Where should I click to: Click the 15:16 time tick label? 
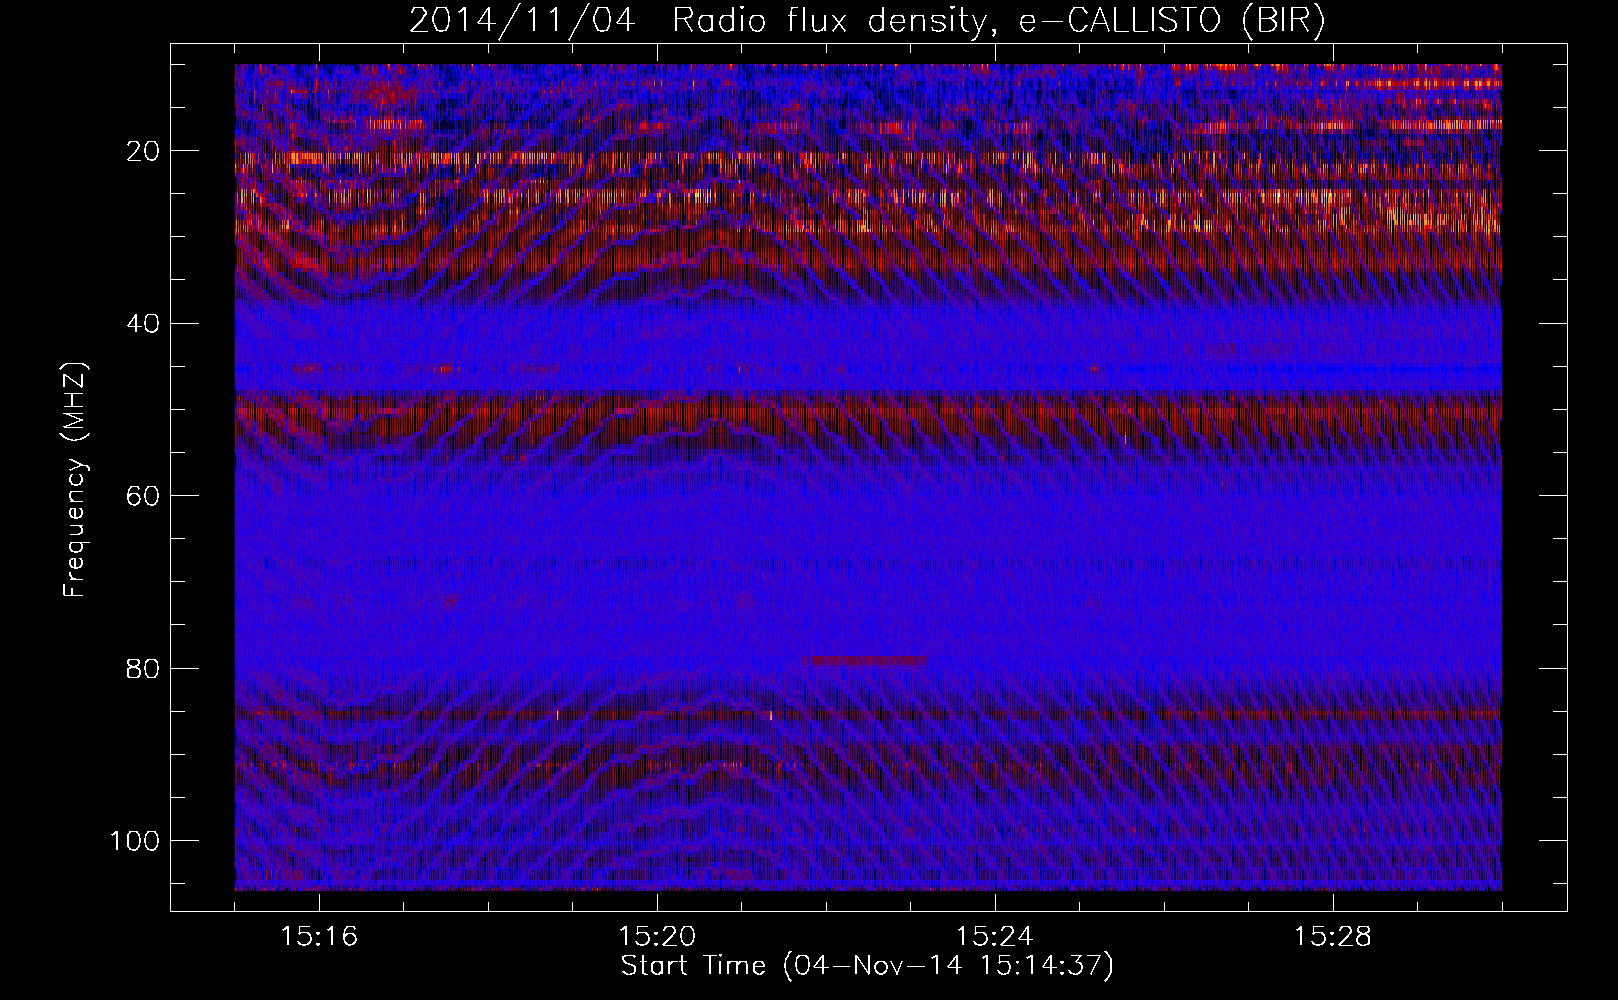pyautogui.click(x=320, y=937)
